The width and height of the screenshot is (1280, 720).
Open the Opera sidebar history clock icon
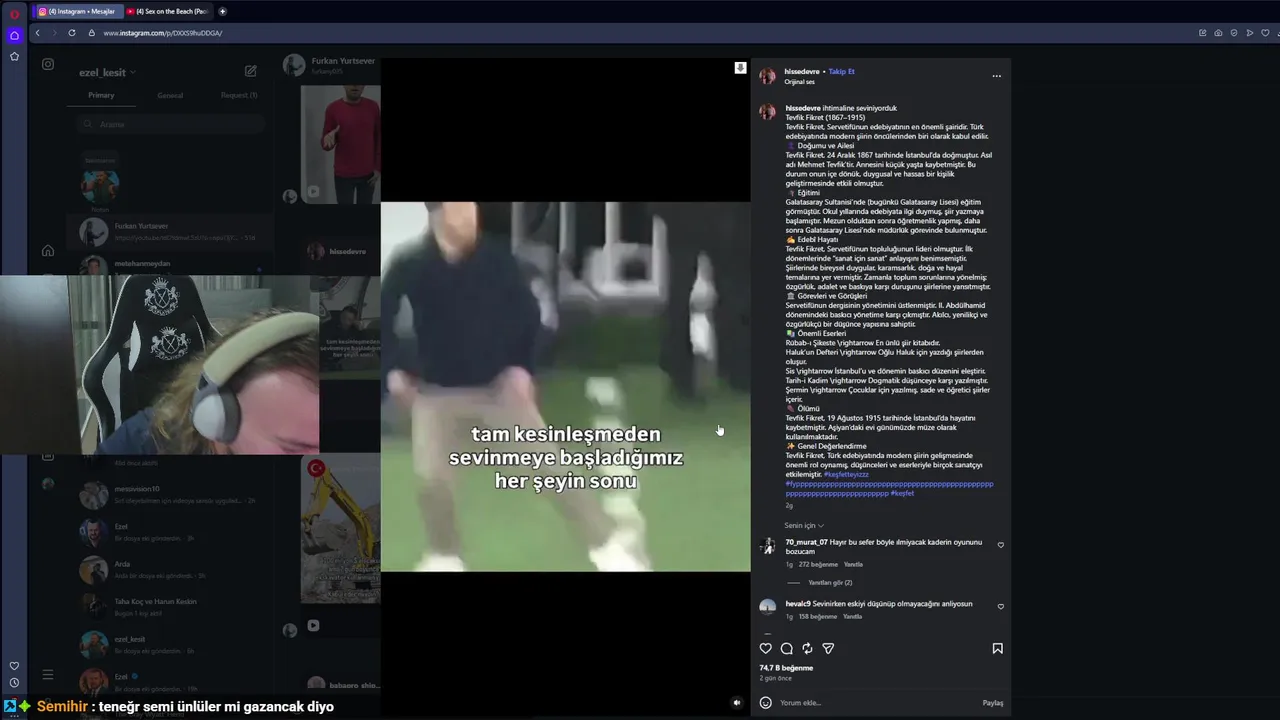(14, 683)
